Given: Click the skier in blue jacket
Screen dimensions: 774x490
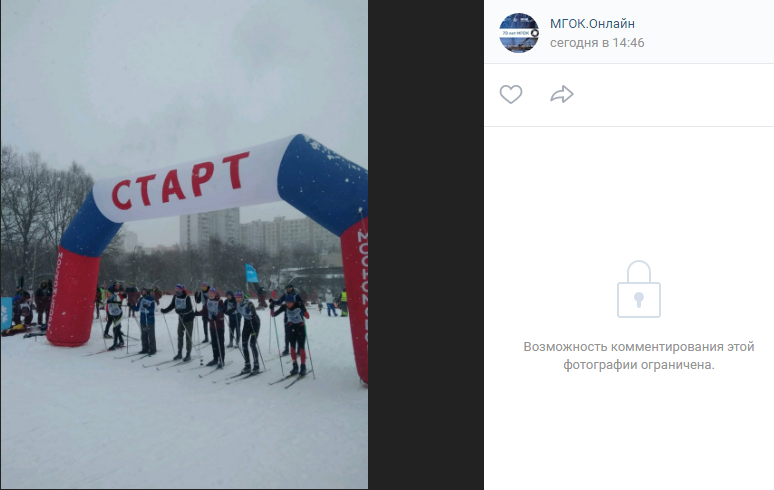Looking at the screenshot, I should point(147,322).
